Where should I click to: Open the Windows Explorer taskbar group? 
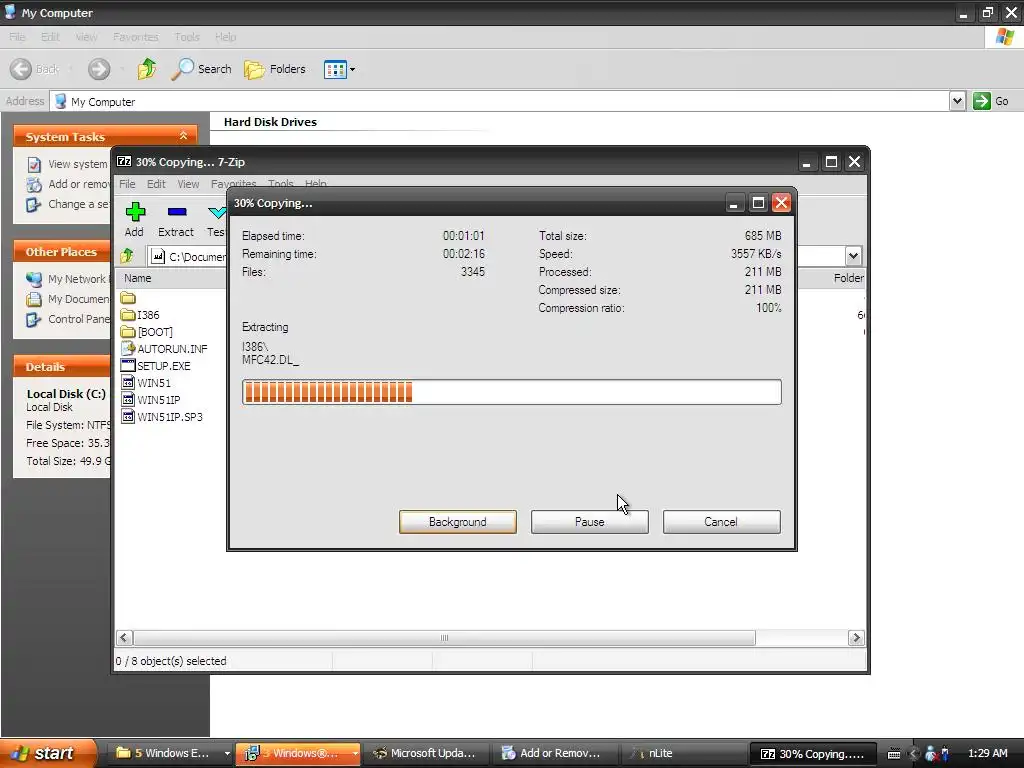click(x=172, y=753)
